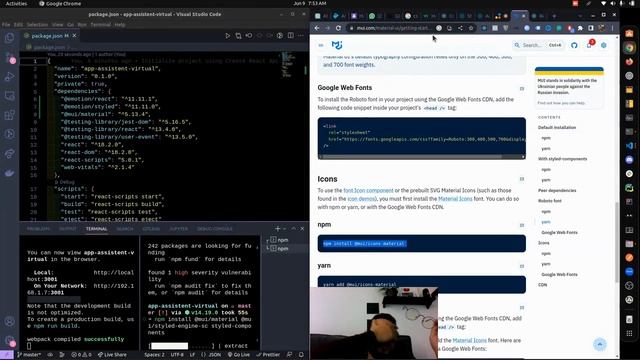Open MUI site hamburger navigation menu
Image resolution: width=640 pixels, height=360 pixels.
(x=321, y=45)
